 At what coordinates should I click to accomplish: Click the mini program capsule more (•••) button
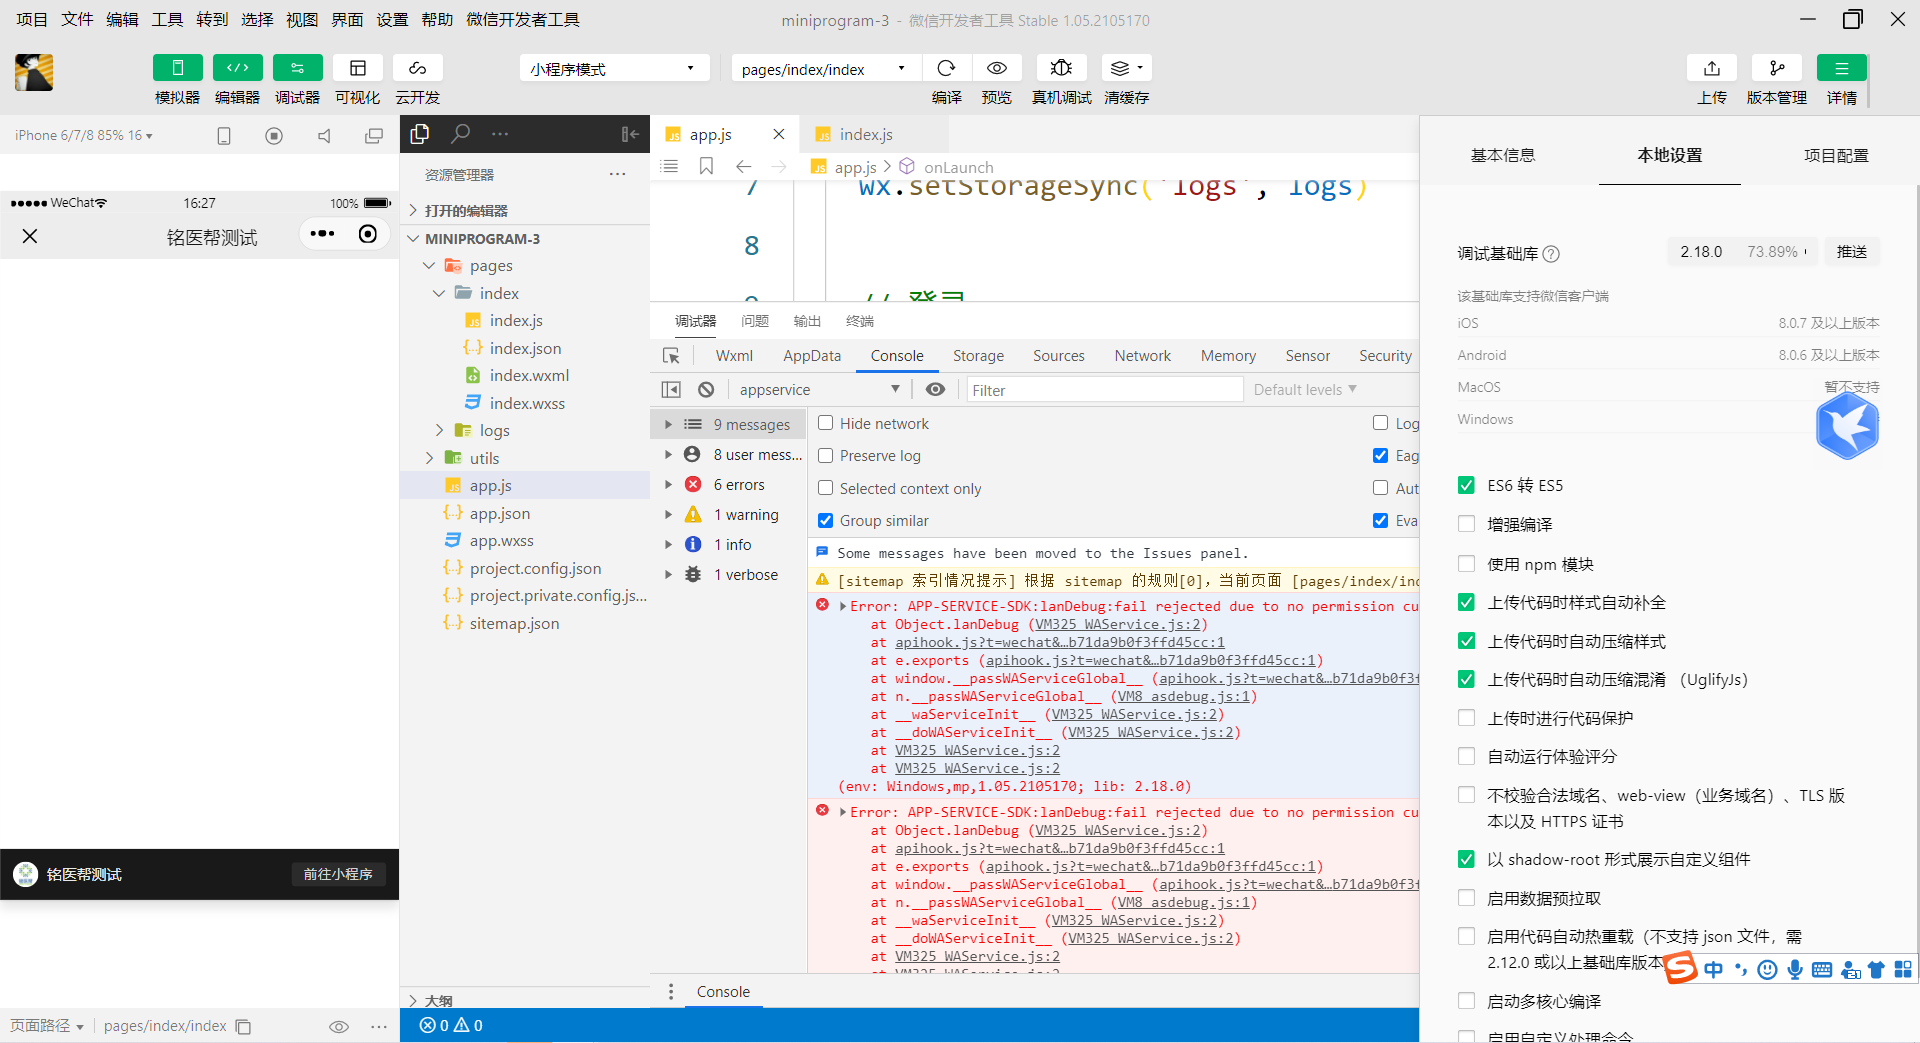pyautogui.click(x=322, y=234)
